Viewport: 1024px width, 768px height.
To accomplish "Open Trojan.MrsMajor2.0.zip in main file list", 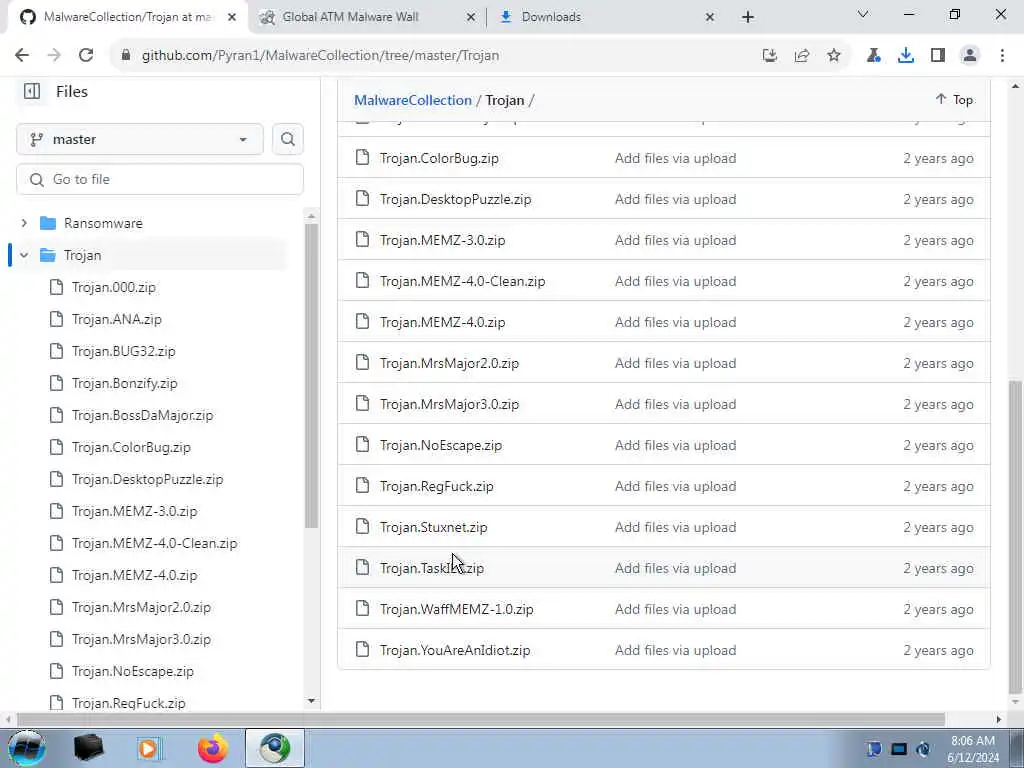I will pyautogui.click(x=449, y=363).
